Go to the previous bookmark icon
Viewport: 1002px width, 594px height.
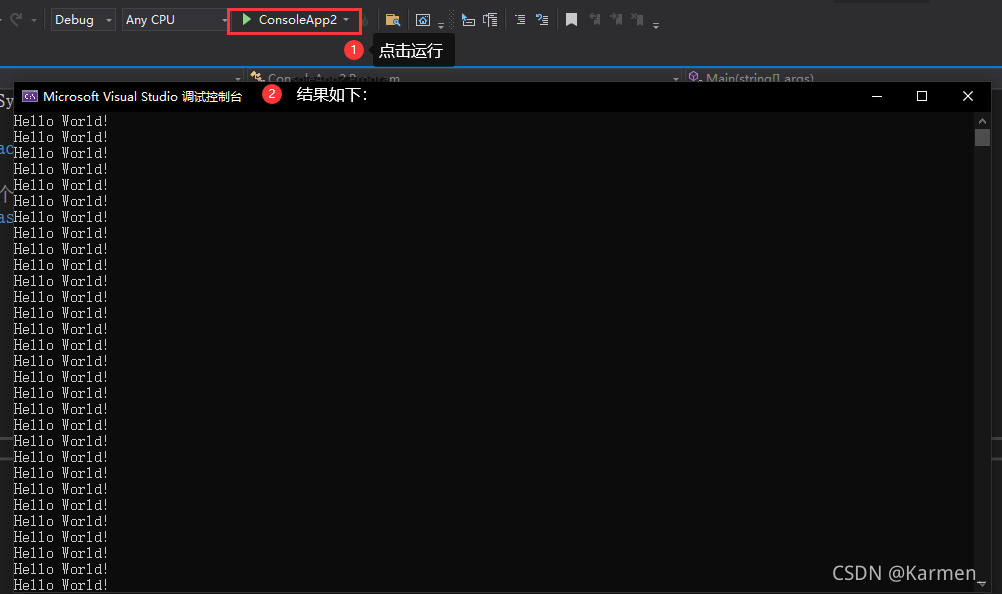(x=595, y=19)
